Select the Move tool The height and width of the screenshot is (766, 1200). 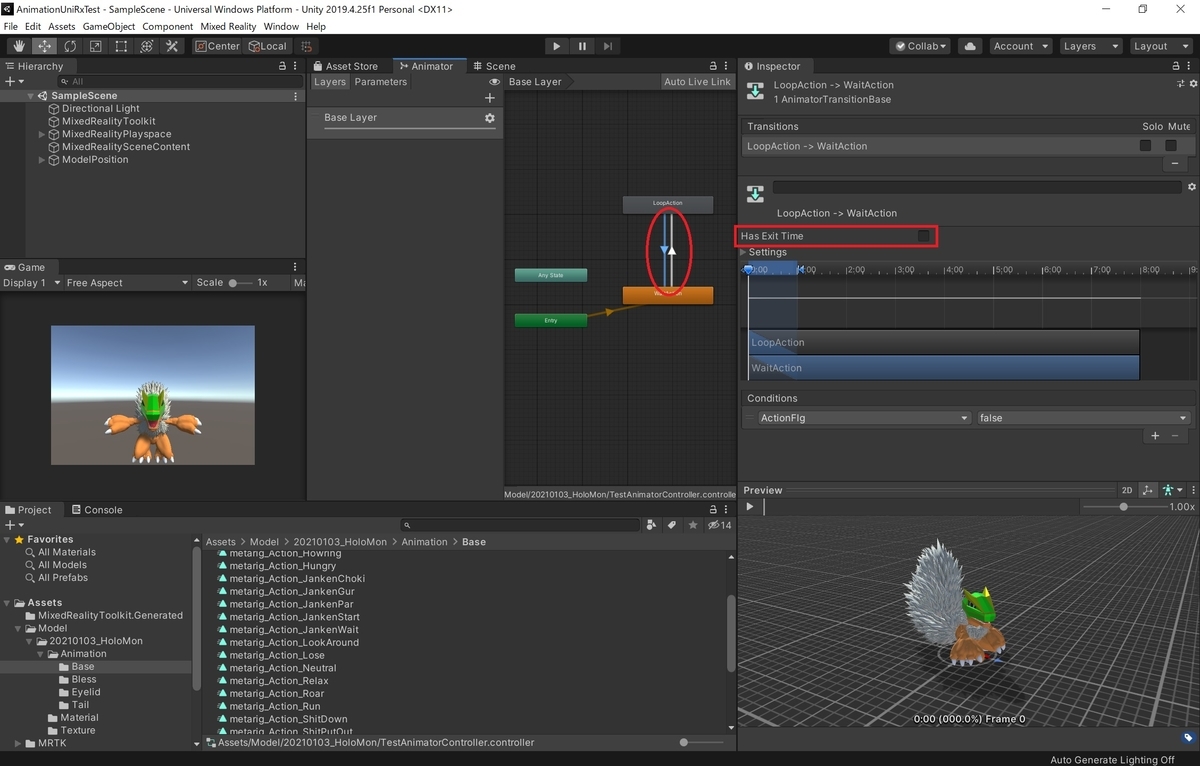point(45,46)
